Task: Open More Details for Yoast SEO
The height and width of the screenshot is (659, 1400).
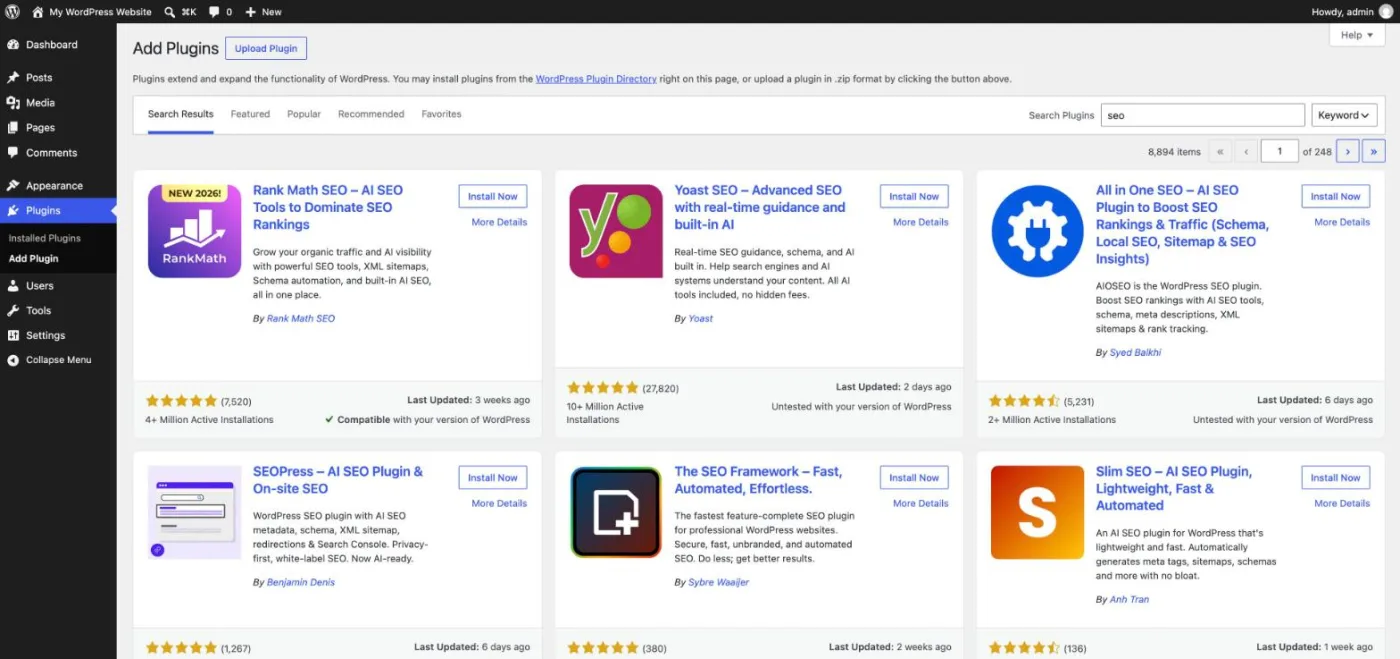Action: (x=921, y=222)
